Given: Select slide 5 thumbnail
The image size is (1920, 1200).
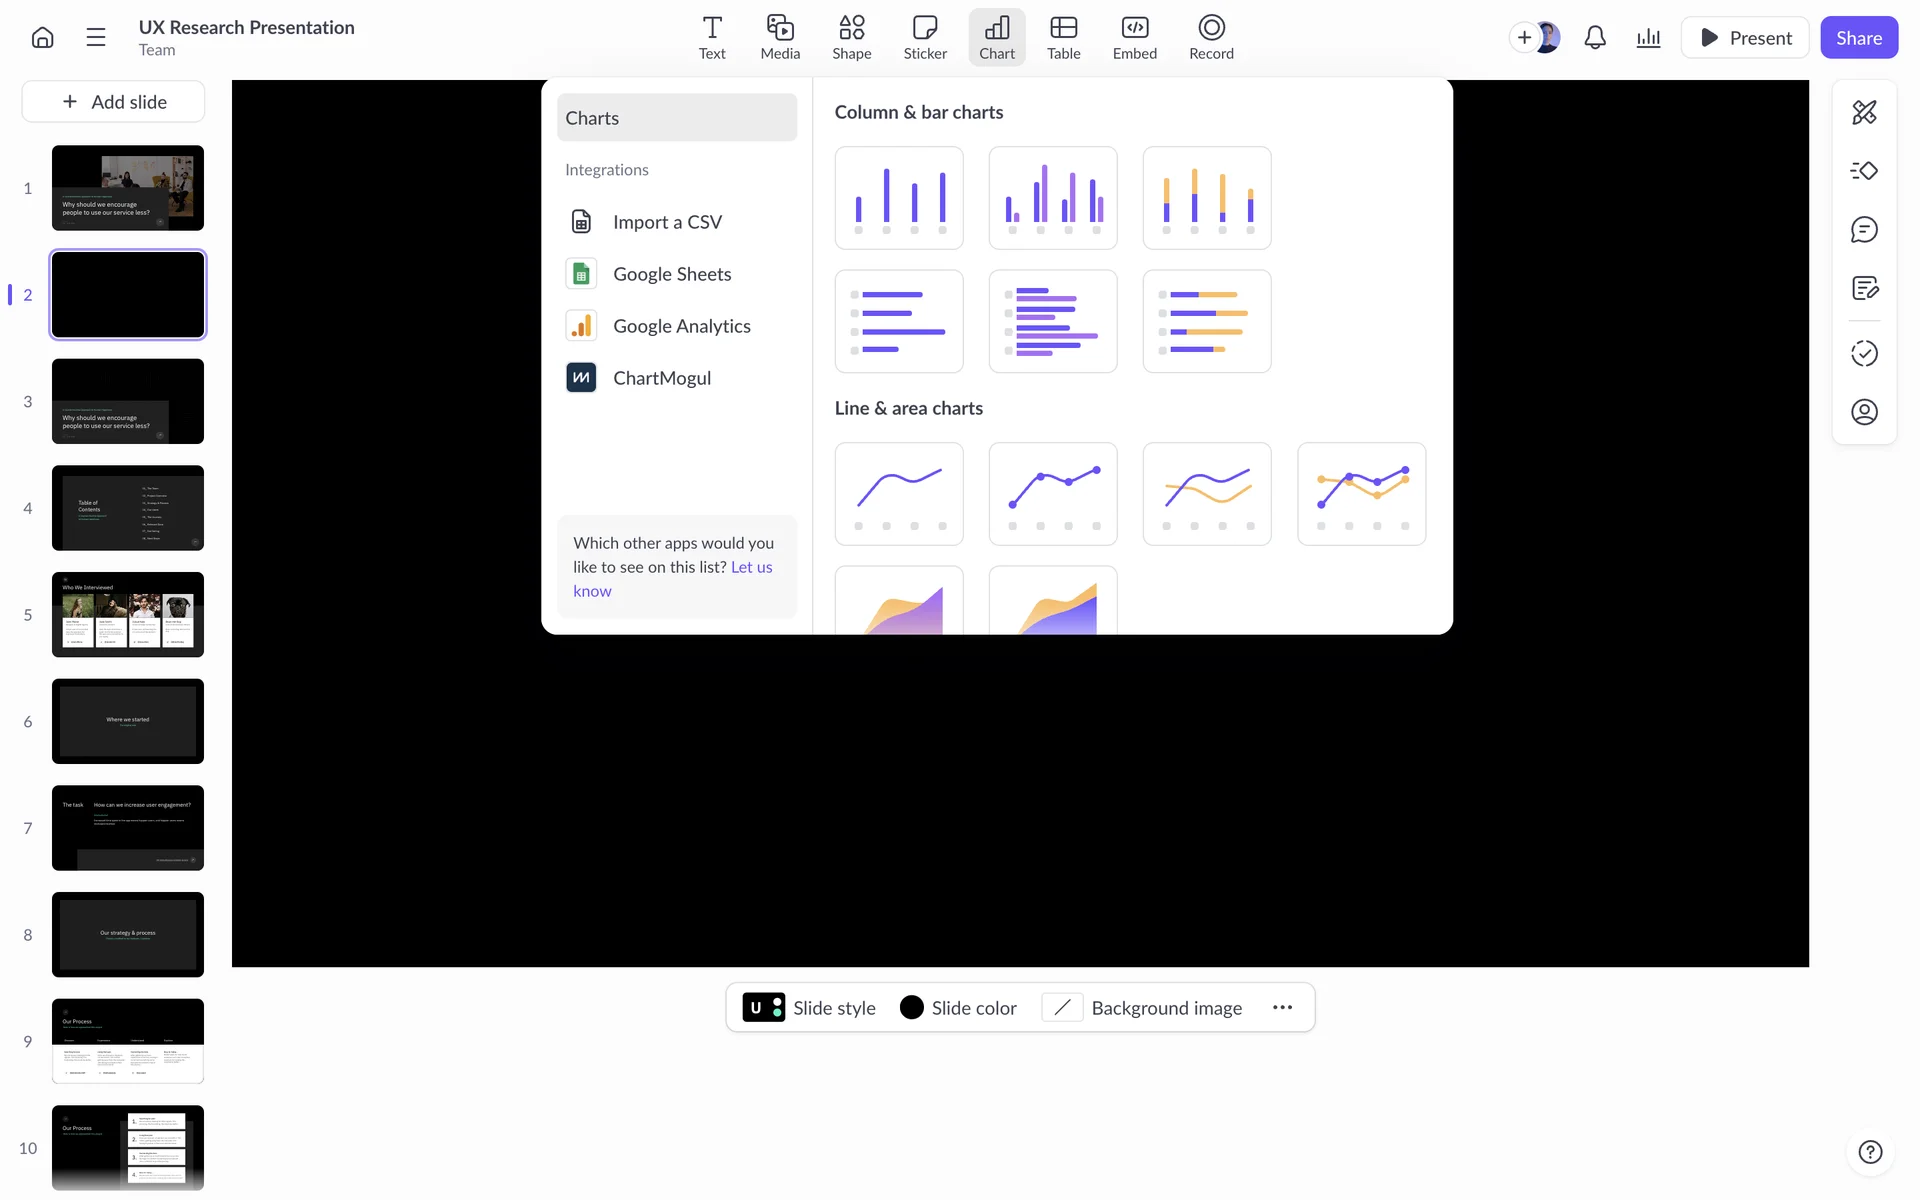Looking at the screenshot, I should tap(128, 614).
